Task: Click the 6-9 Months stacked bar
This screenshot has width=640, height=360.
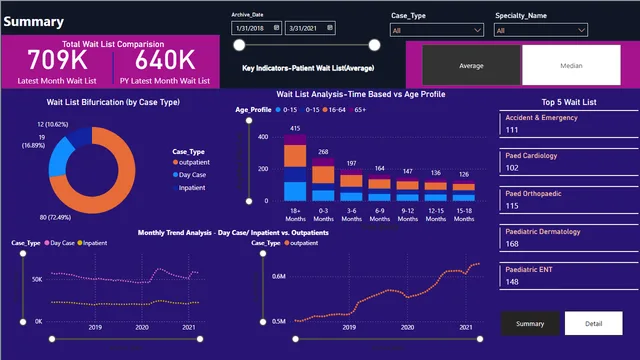Action: tap(380, 188)
